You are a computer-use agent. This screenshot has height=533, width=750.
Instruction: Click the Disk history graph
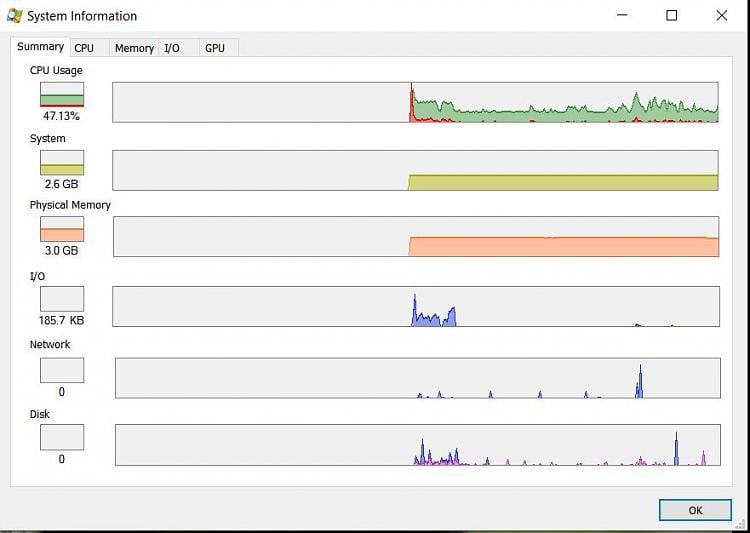(417, 445)
